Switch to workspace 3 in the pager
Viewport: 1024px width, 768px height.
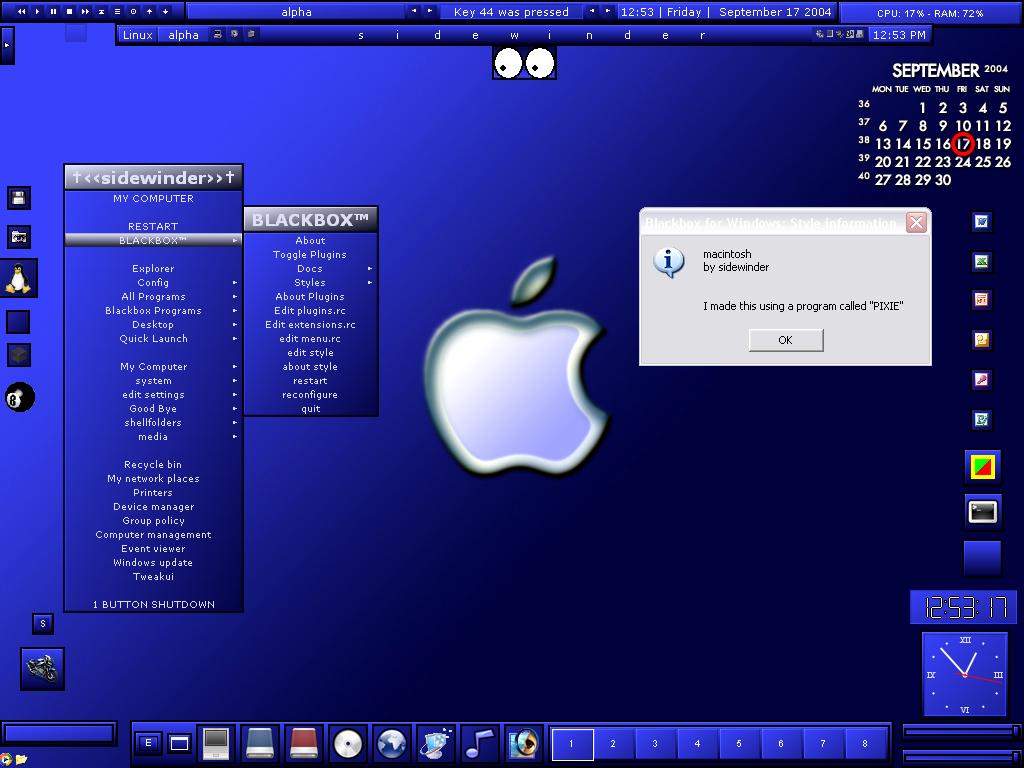pyautogui.click(x=655, y=744)
